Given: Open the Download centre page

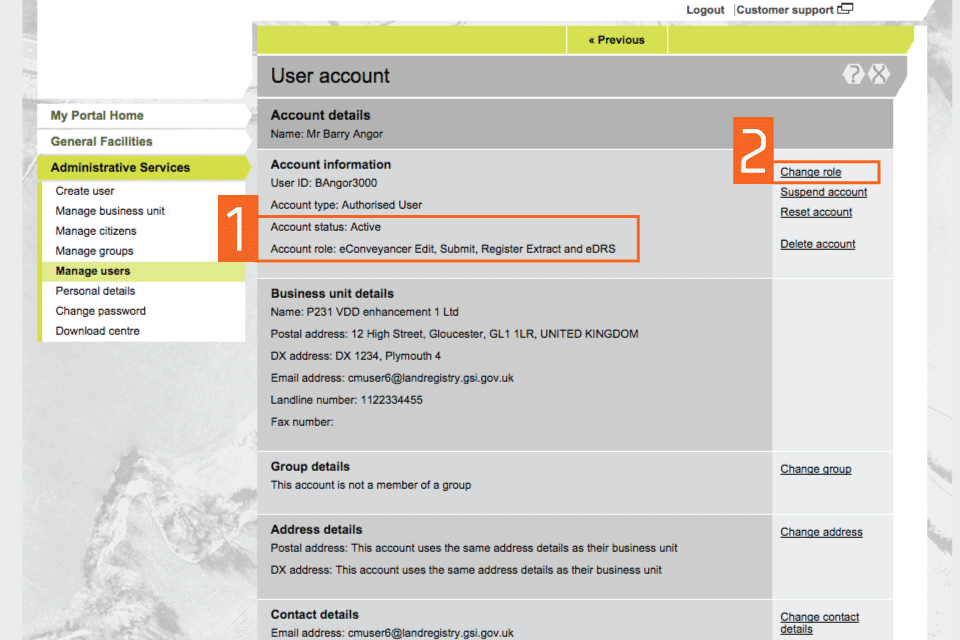Looking at the screenshot, I should (97, 331).
